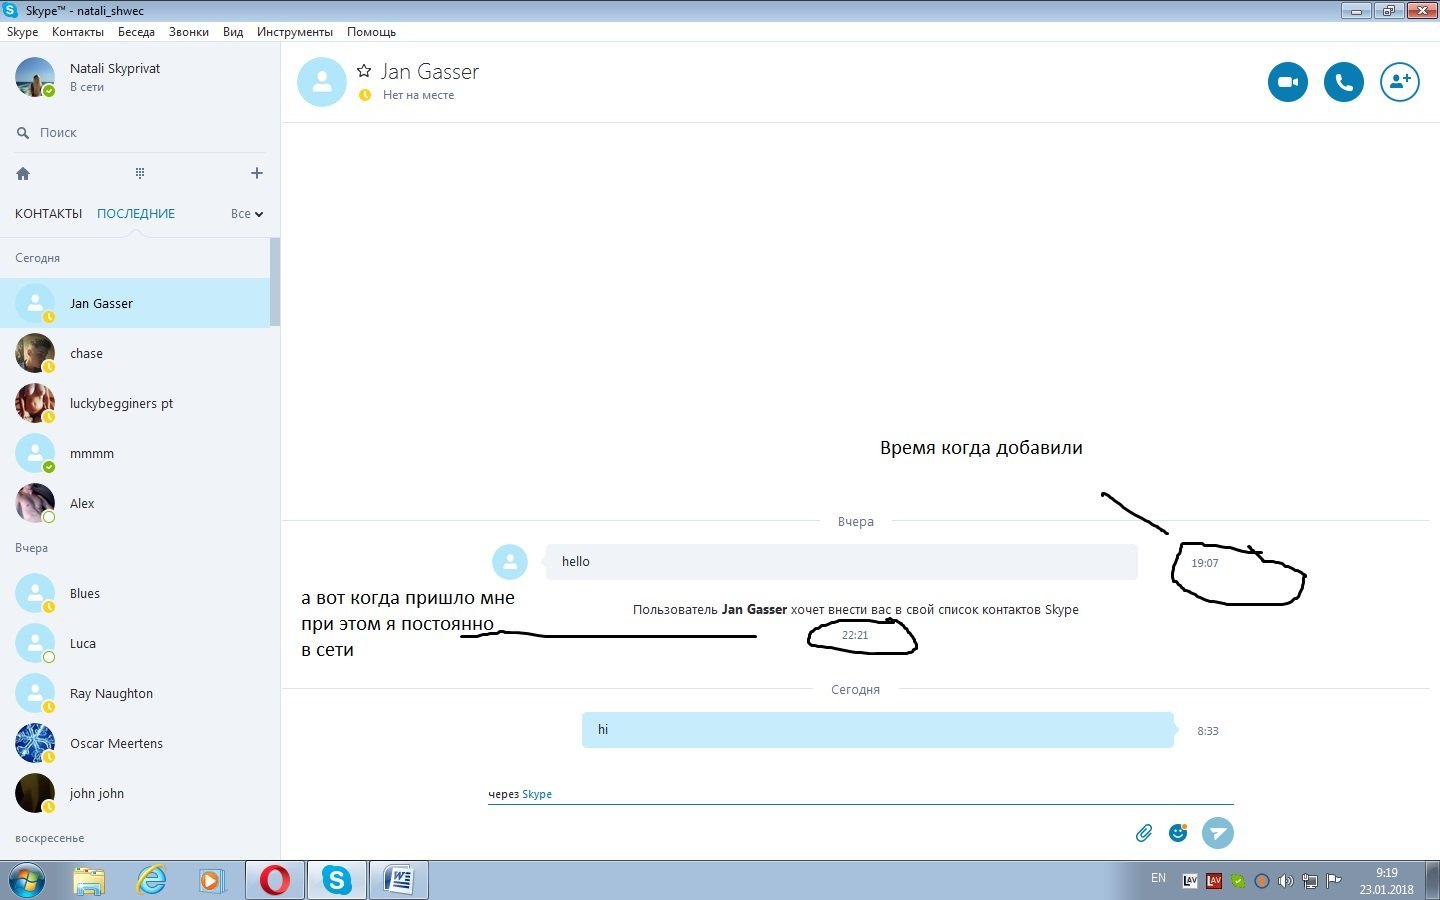Open the Skype menu
This screenshot has width=1440, height=900.
tap(22, 32)
